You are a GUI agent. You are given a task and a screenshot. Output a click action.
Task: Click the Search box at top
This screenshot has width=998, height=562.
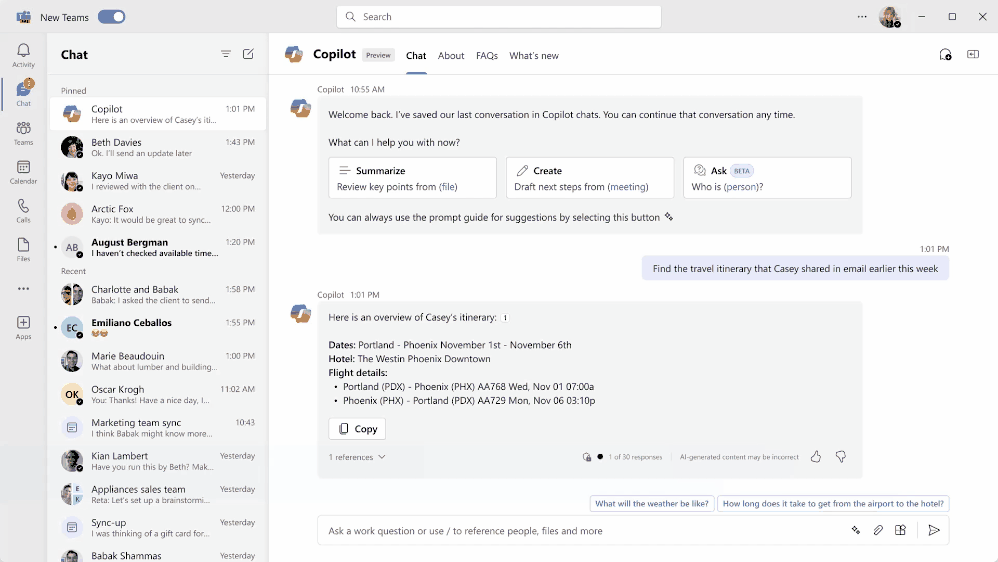coord(499,17)
